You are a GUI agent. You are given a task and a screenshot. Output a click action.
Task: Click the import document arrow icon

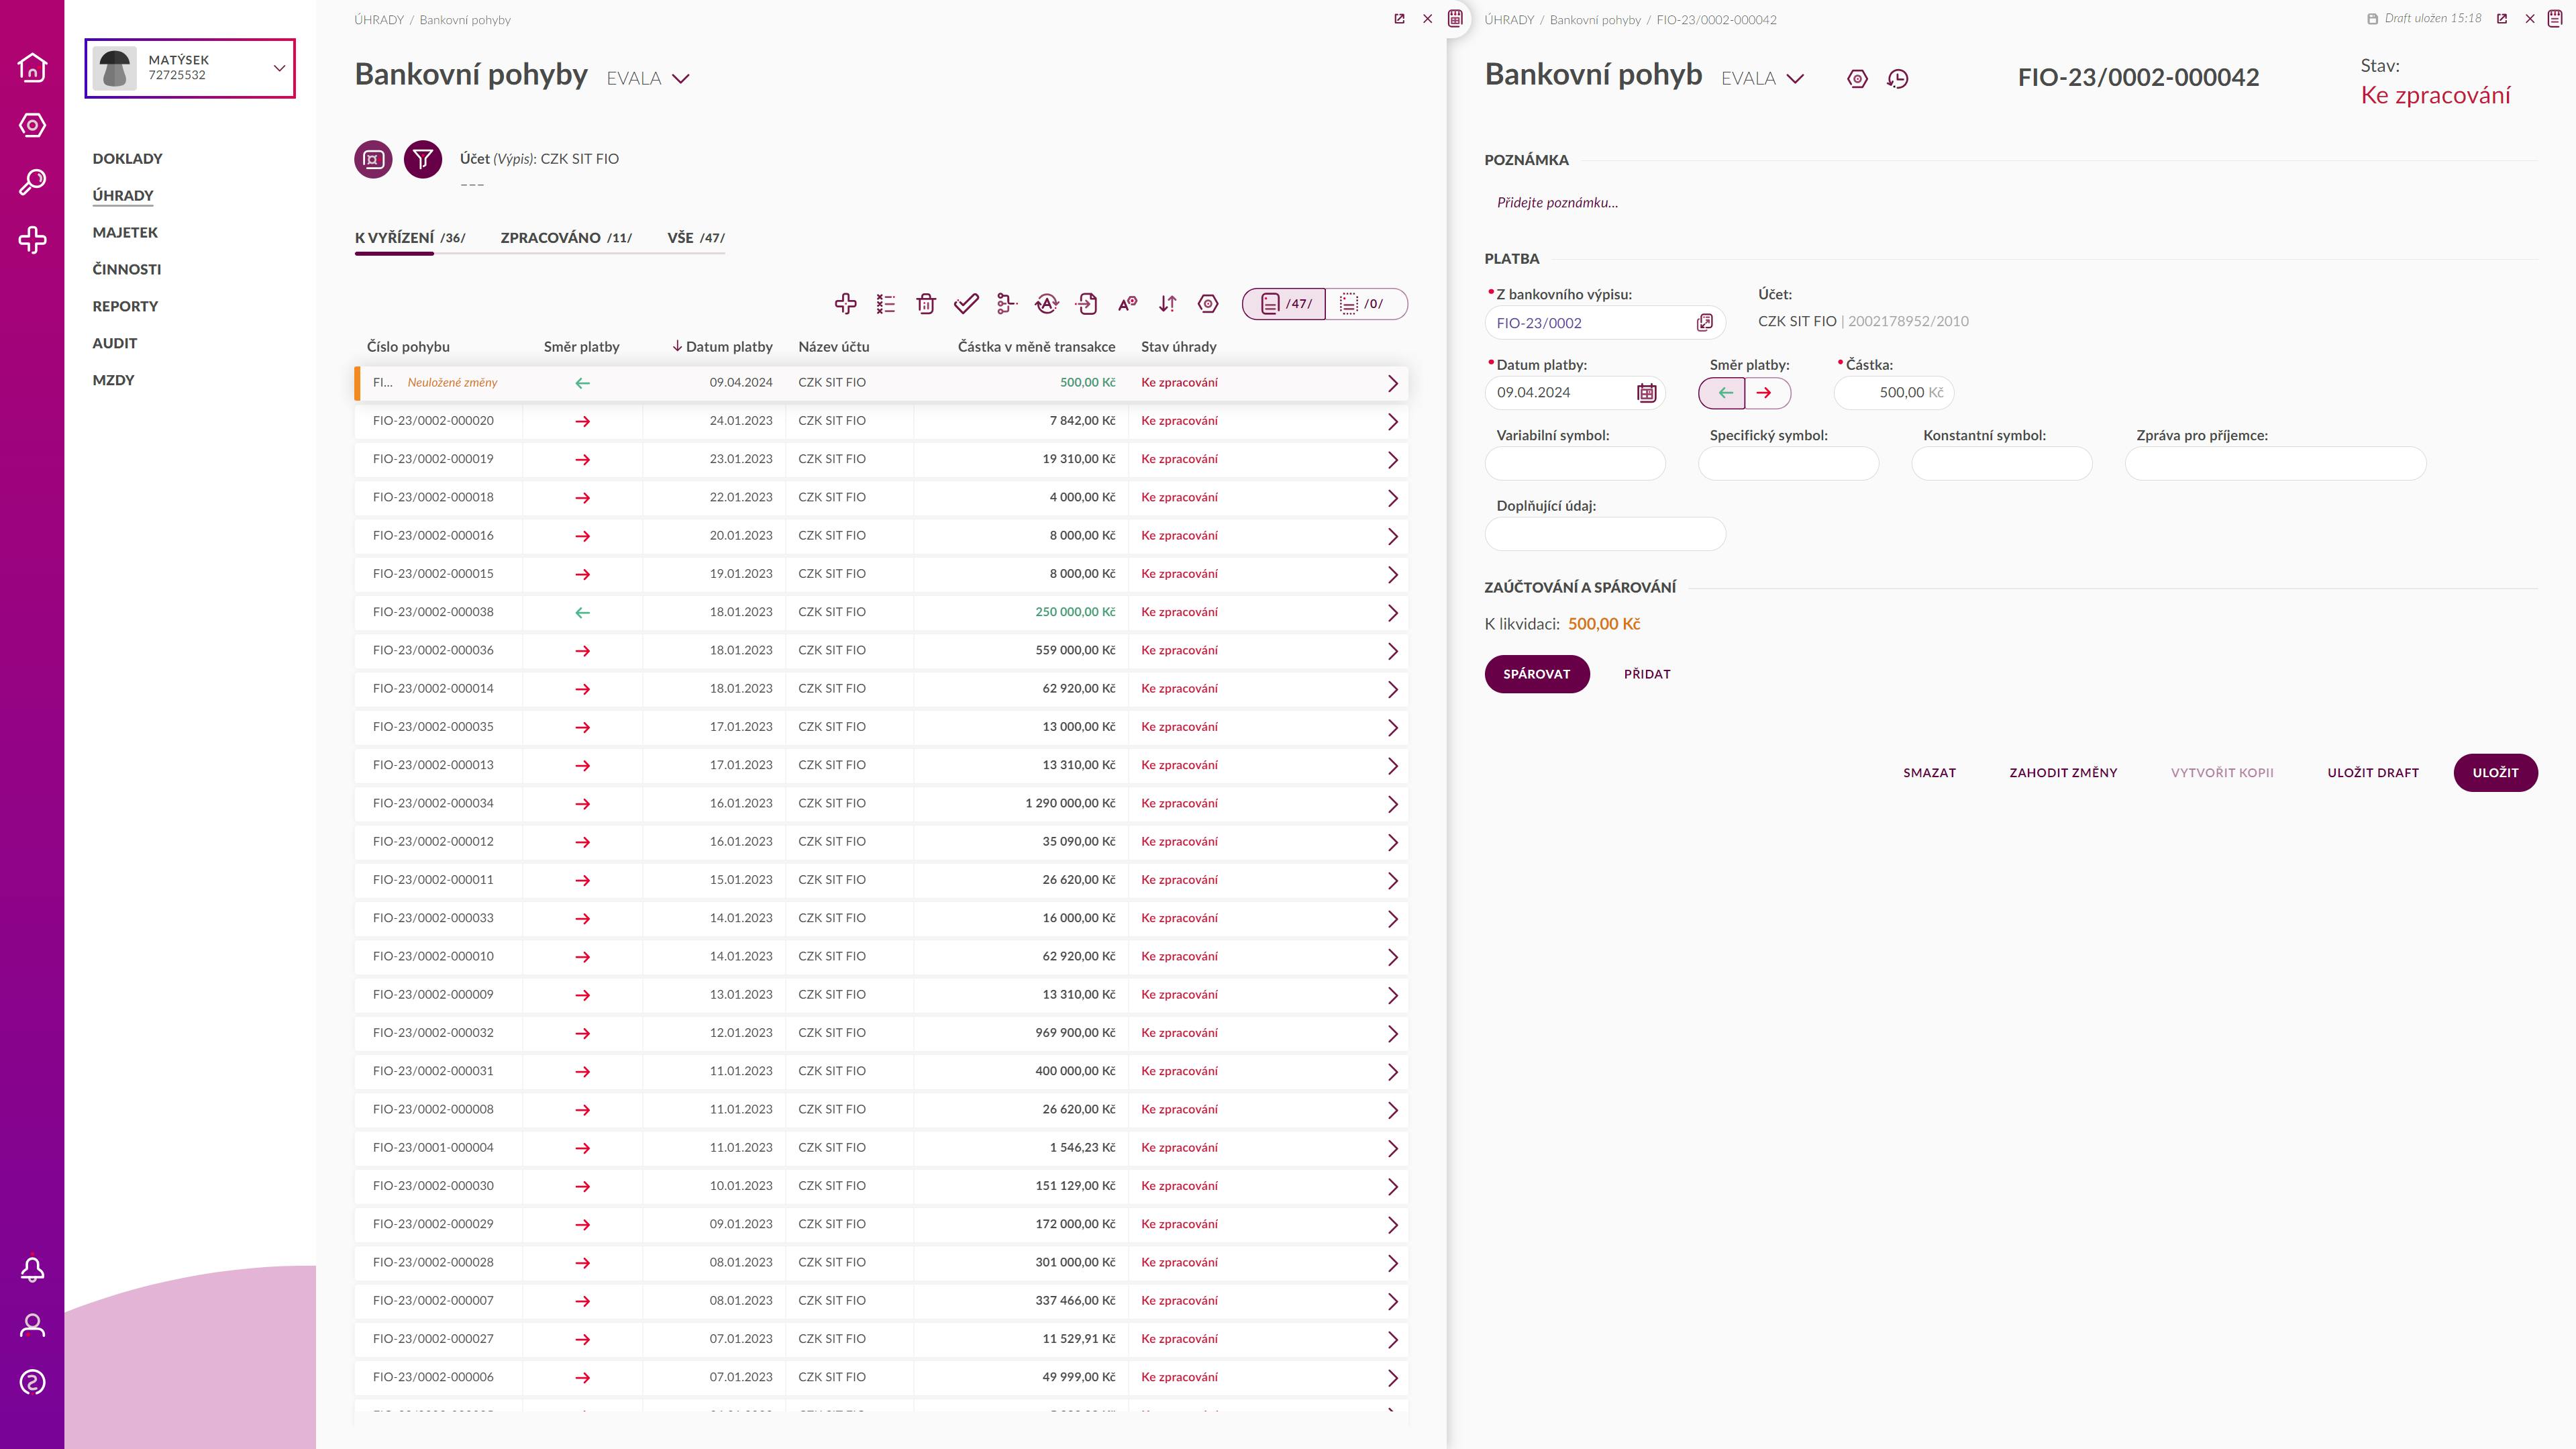coord(1087,304)
